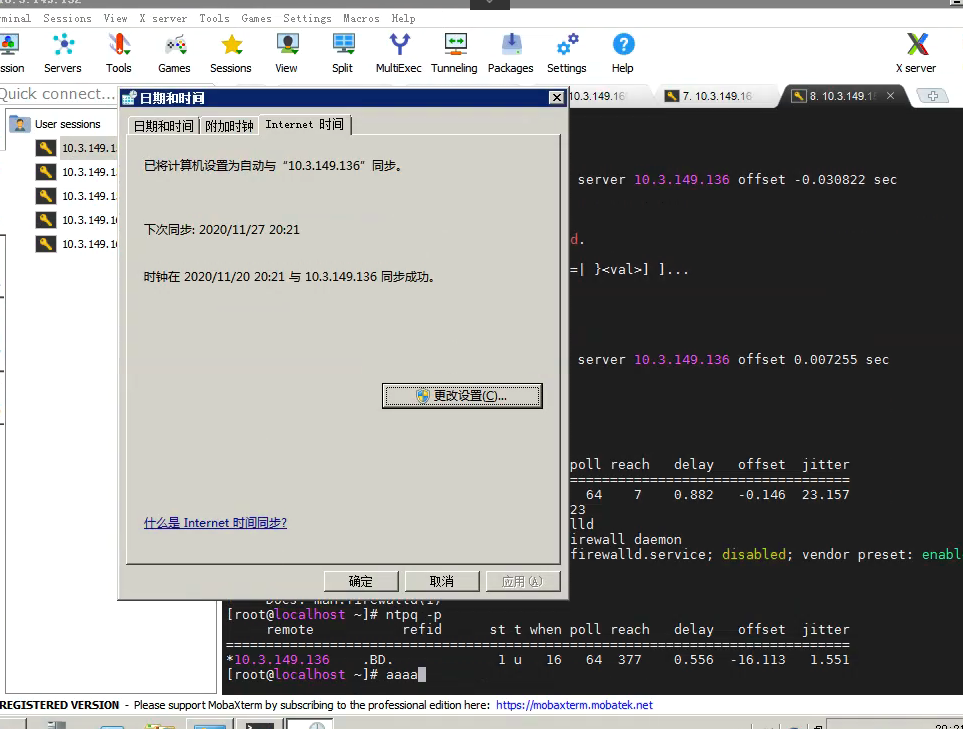Screen dimensions: 963x729
Task: Switch to terminal tab 7. 10.3.149.16
Action: click(716, 96)
